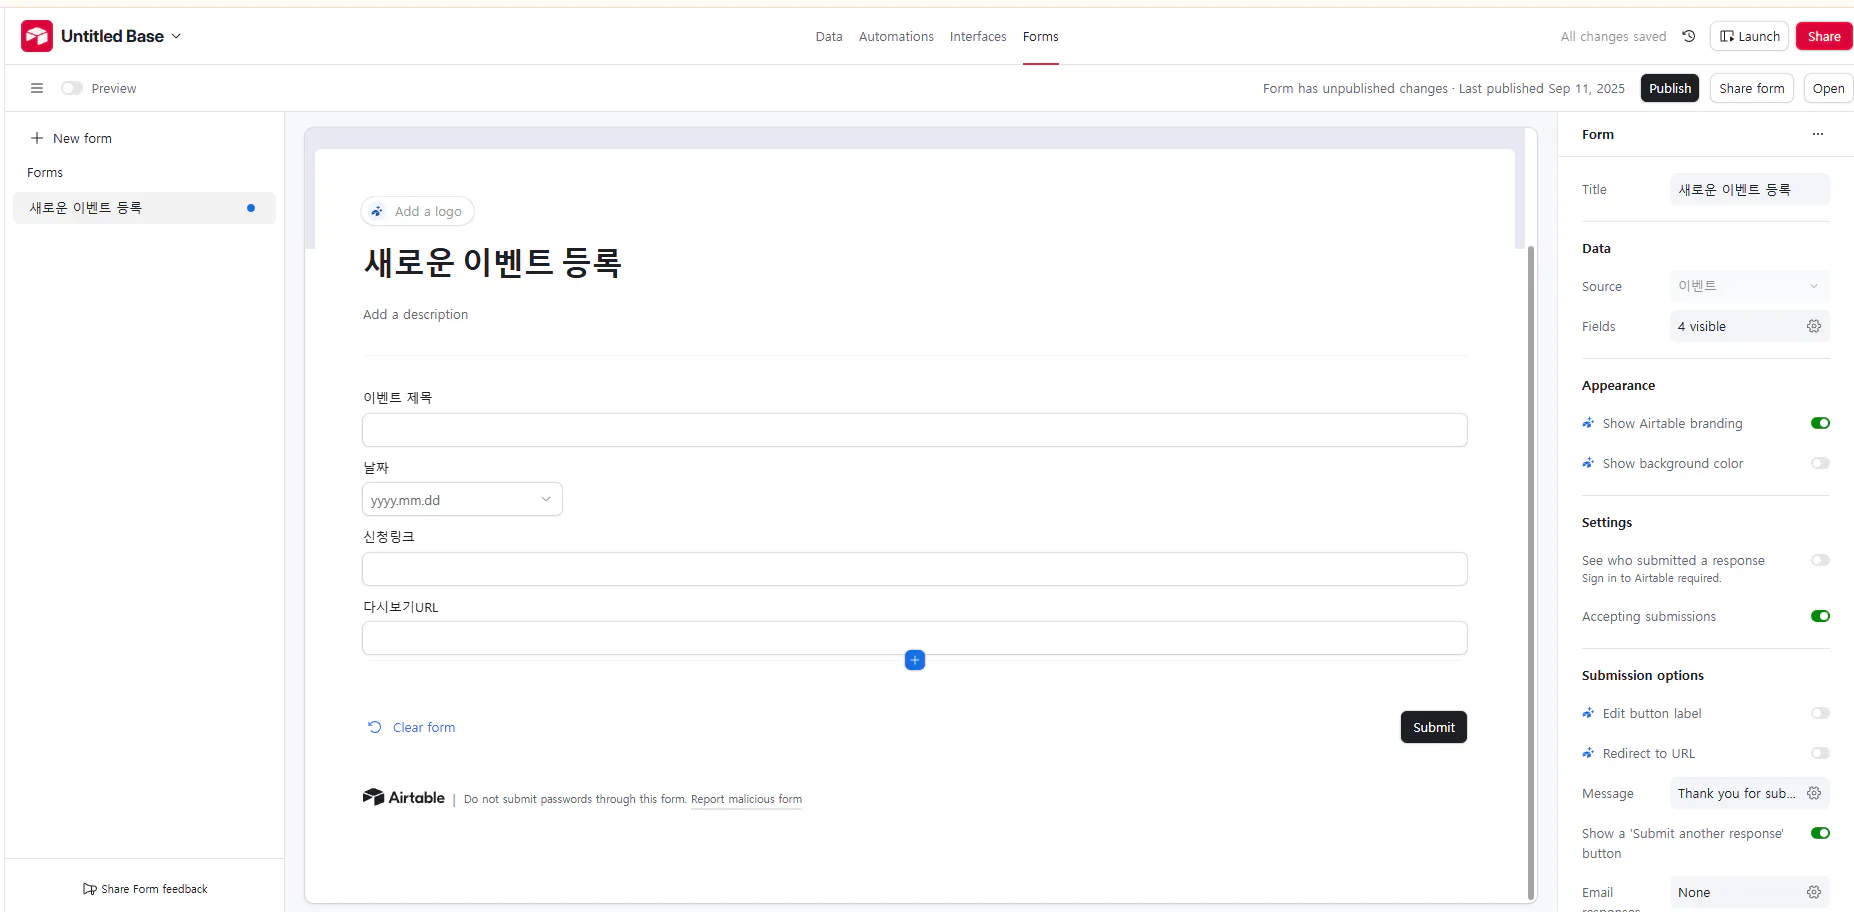Click the 다시보기URL input field
Viewport: 1854px width, 912px height.
pyautogui.click(x=915, y=638)
